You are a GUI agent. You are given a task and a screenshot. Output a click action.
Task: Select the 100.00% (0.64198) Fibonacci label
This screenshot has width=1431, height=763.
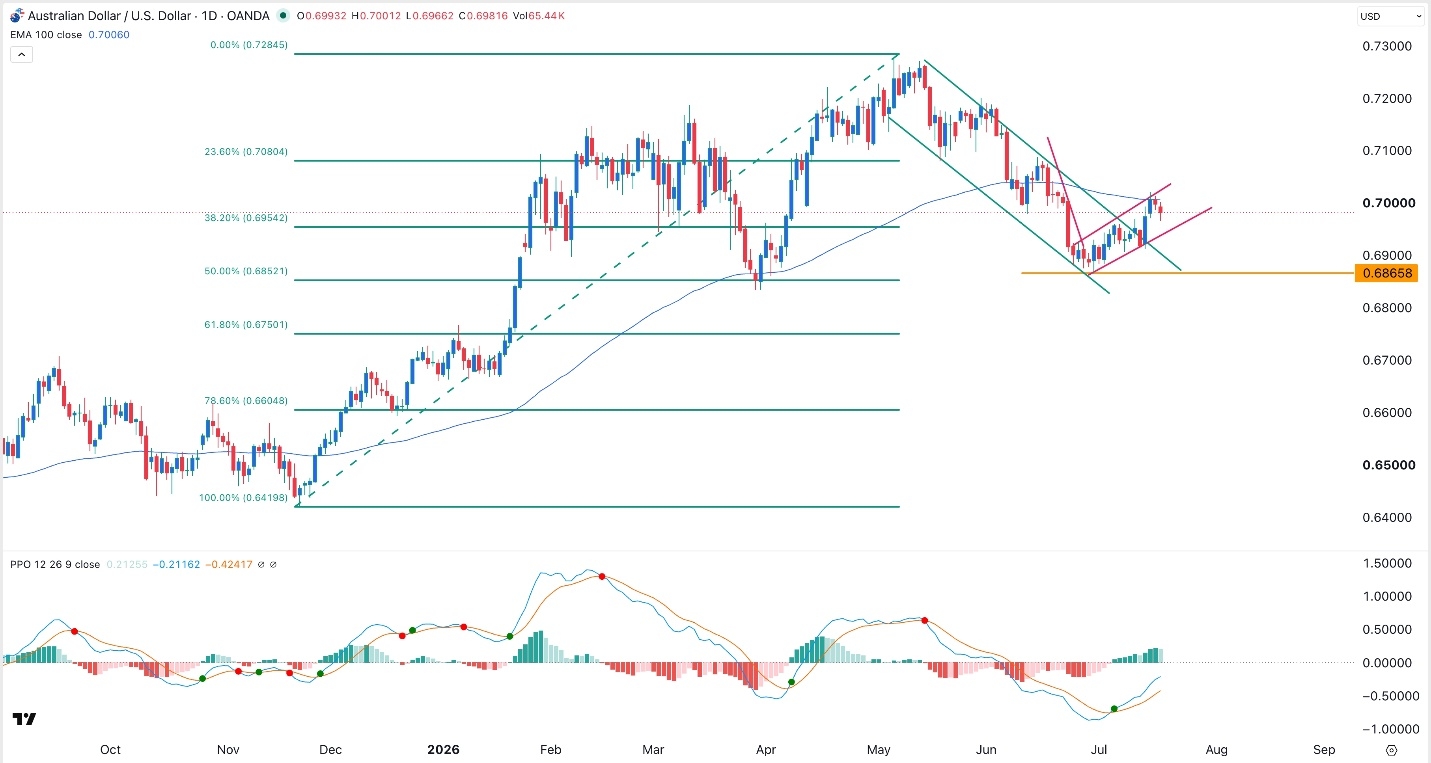tap(244, 497)
